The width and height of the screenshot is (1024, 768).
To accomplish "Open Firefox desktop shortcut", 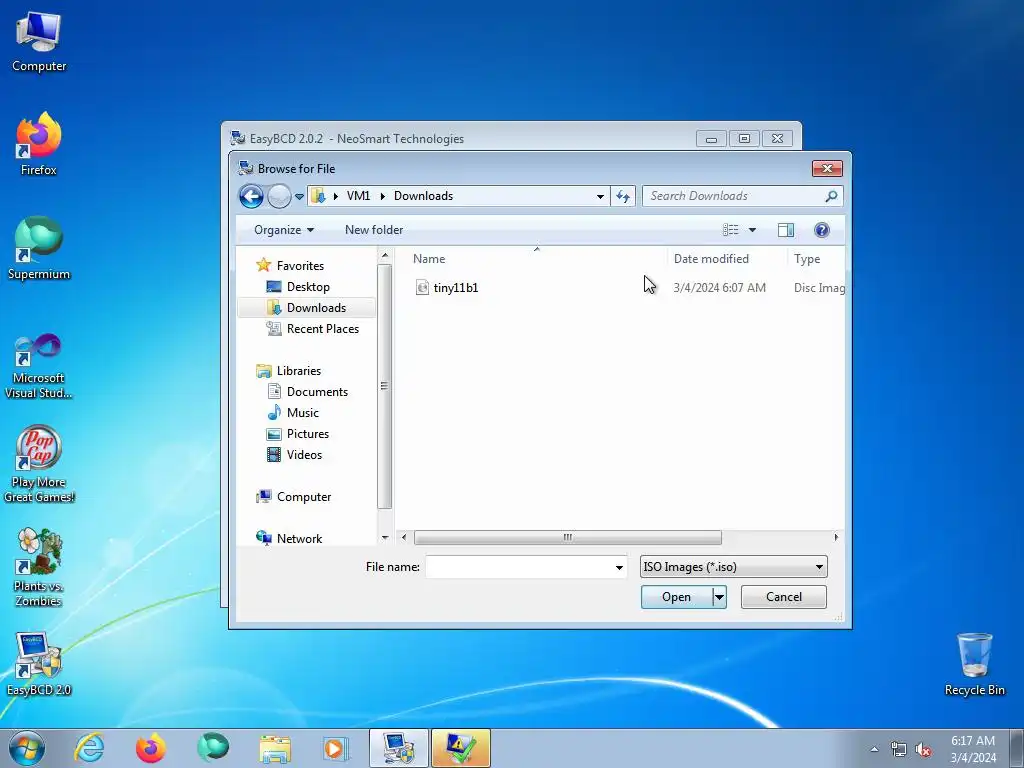I will 39,144.
